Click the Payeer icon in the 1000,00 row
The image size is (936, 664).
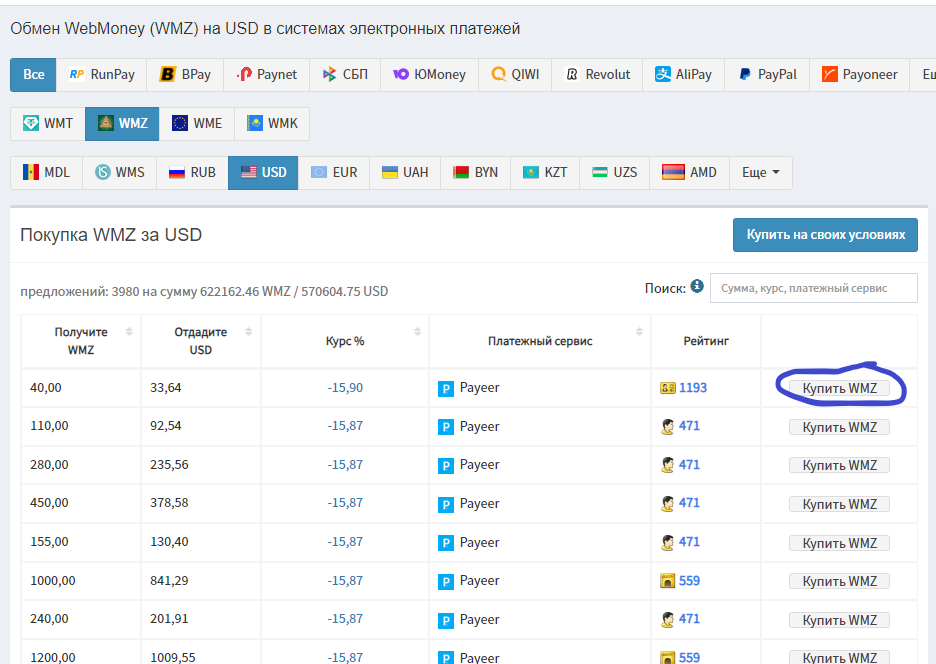445,582
